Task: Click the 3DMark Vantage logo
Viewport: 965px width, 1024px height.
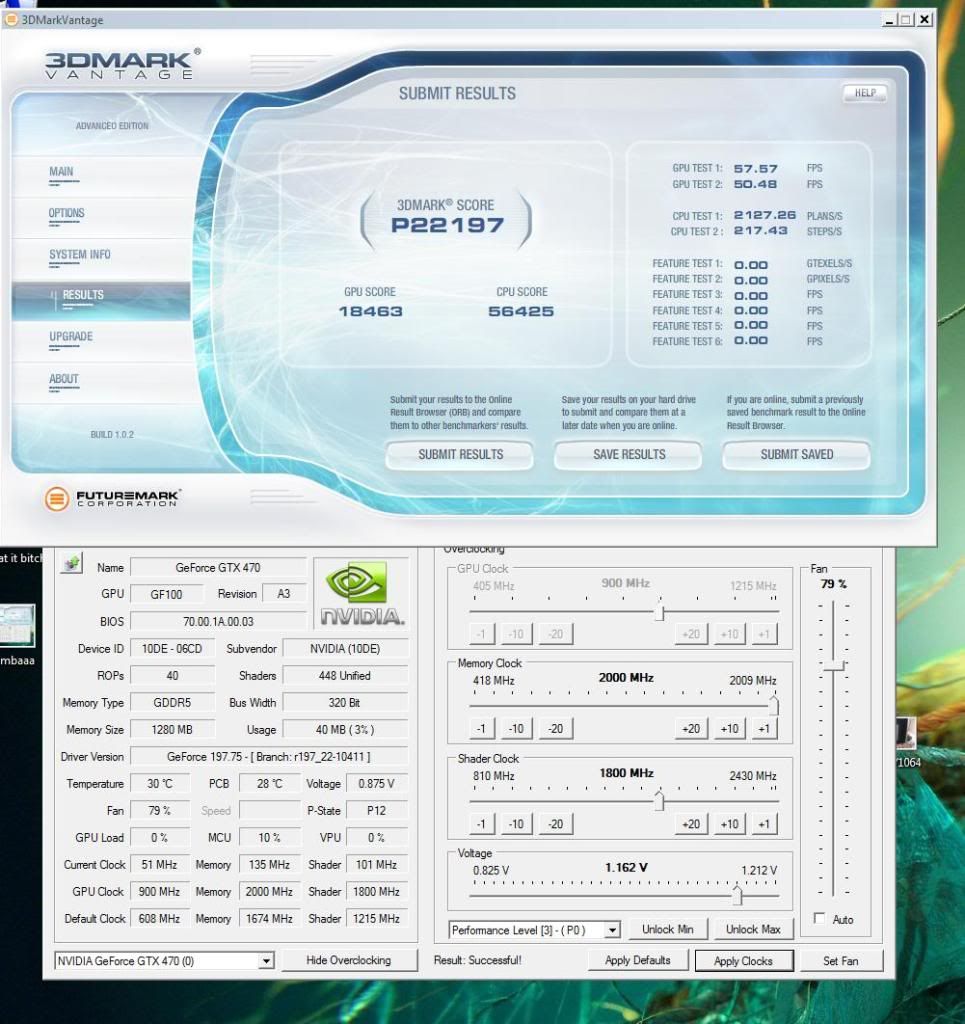Action: [122, 64]
